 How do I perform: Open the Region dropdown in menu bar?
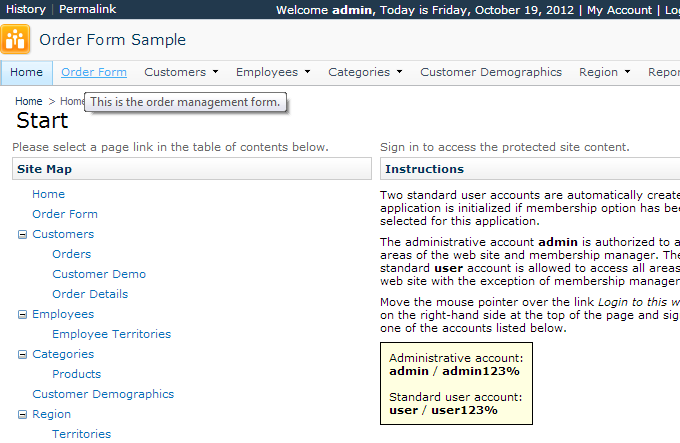pyautogui.click(x=604, y=72)
